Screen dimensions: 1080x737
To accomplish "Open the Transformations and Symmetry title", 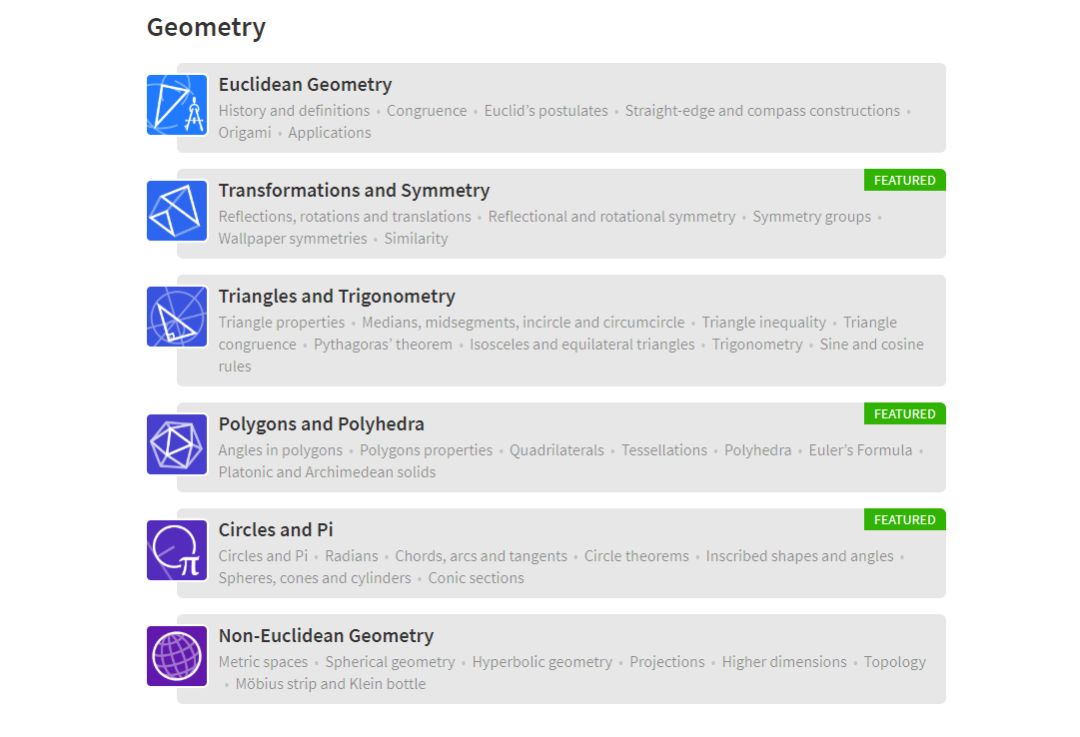I will [x=354, y=191].
